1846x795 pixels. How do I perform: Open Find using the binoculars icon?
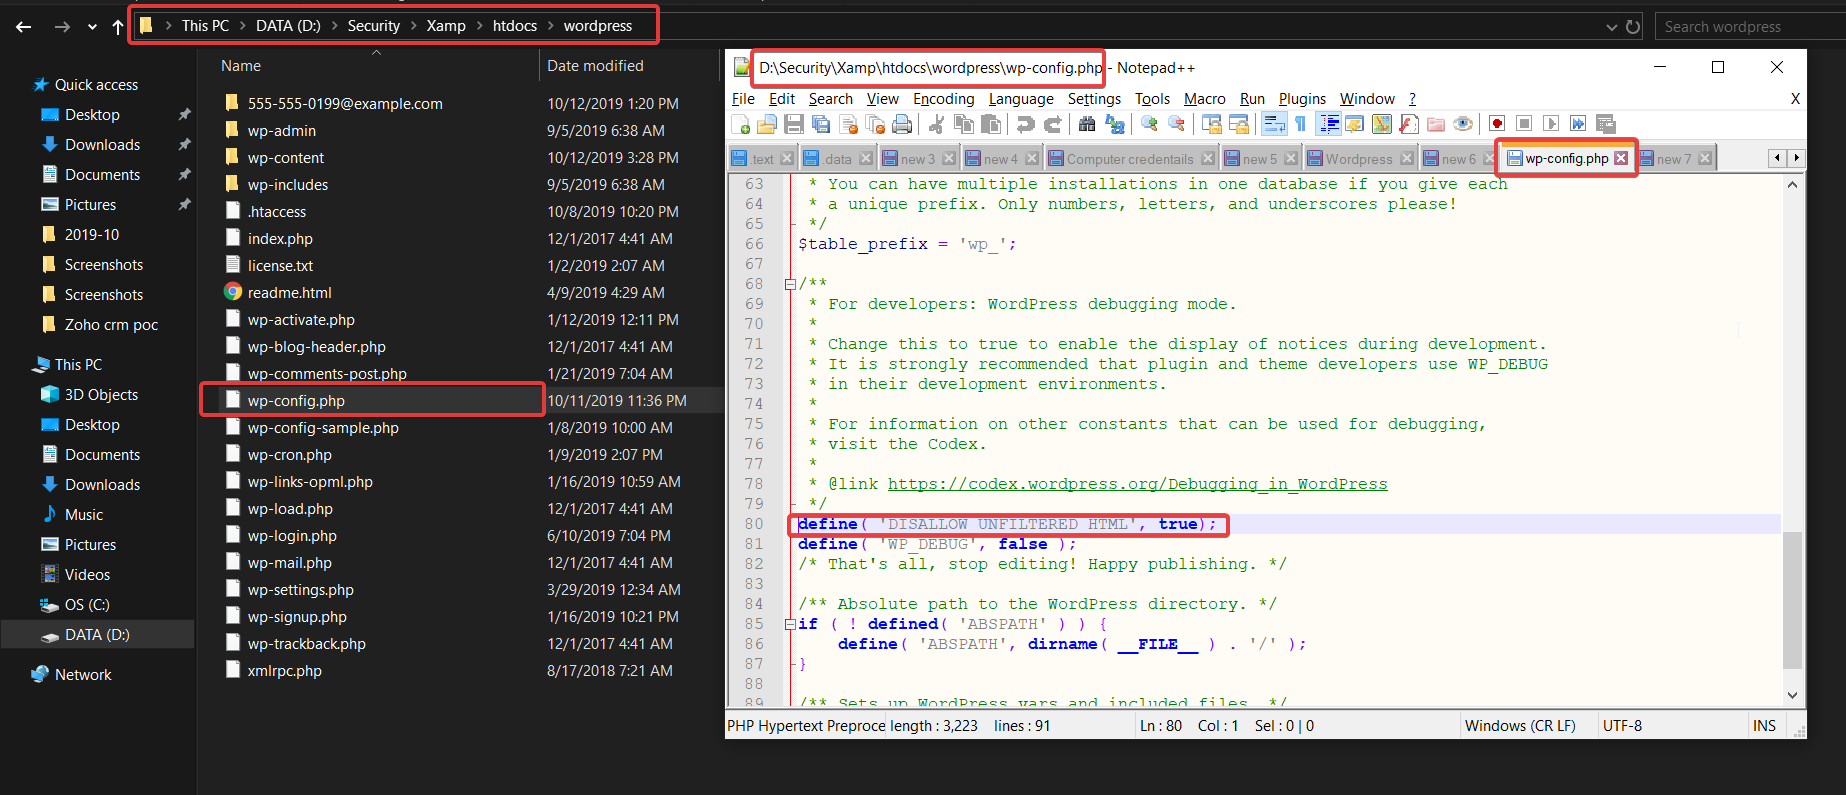[x=1087, y=124]
